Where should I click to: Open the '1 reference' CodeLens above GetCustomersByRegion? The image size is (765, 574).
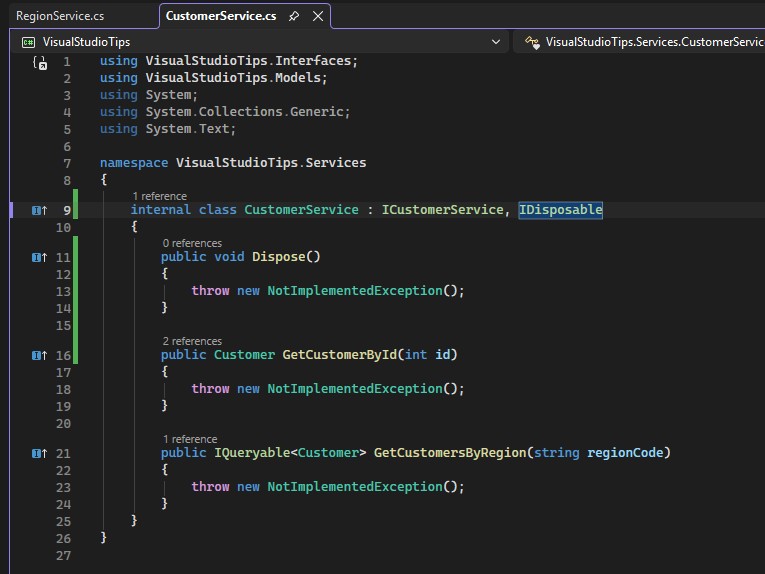click(x=190, y=439)
